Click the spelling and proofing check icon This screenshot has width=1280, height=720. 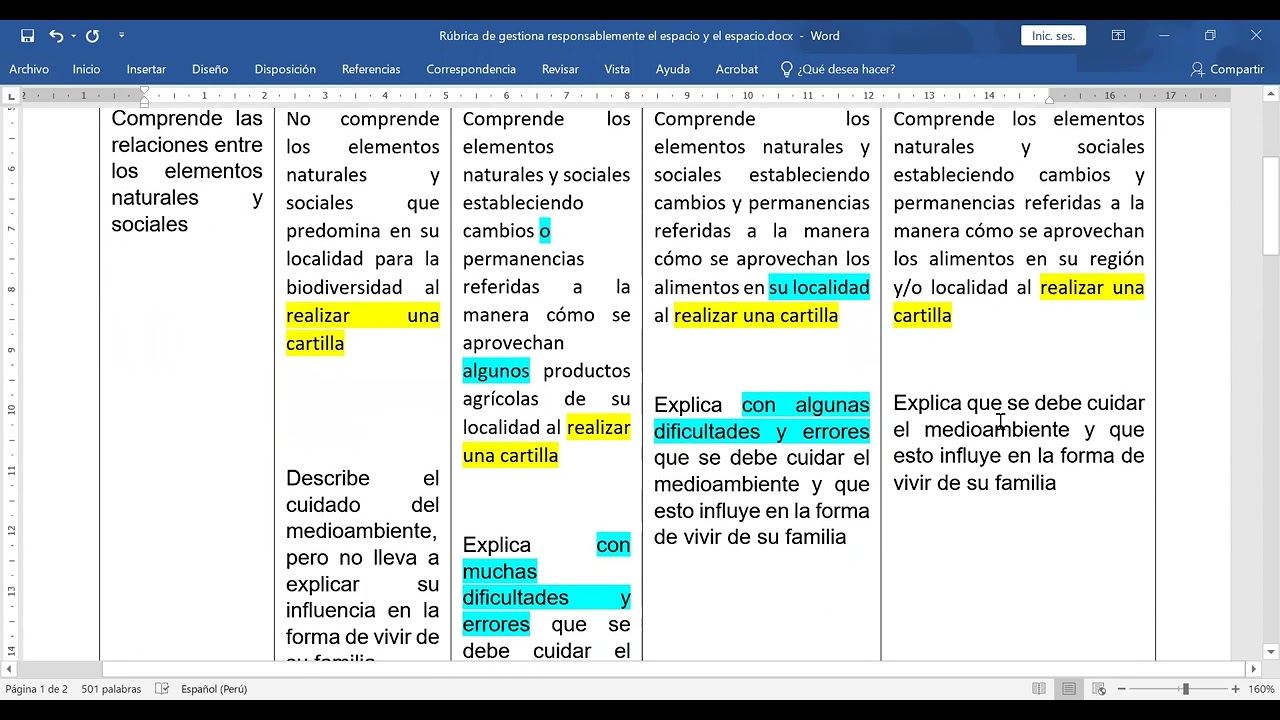pyautogui.click(x=162, y=689)
